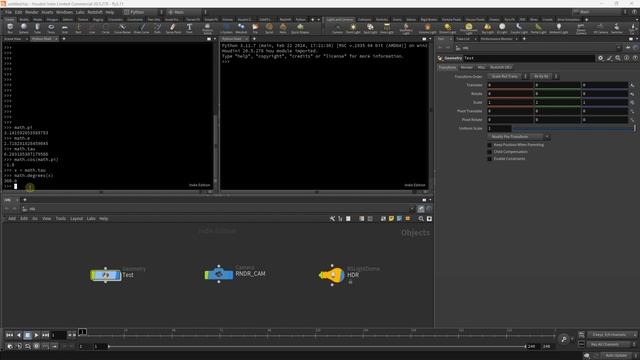Jump to last frame button

(x=45, y=335)
